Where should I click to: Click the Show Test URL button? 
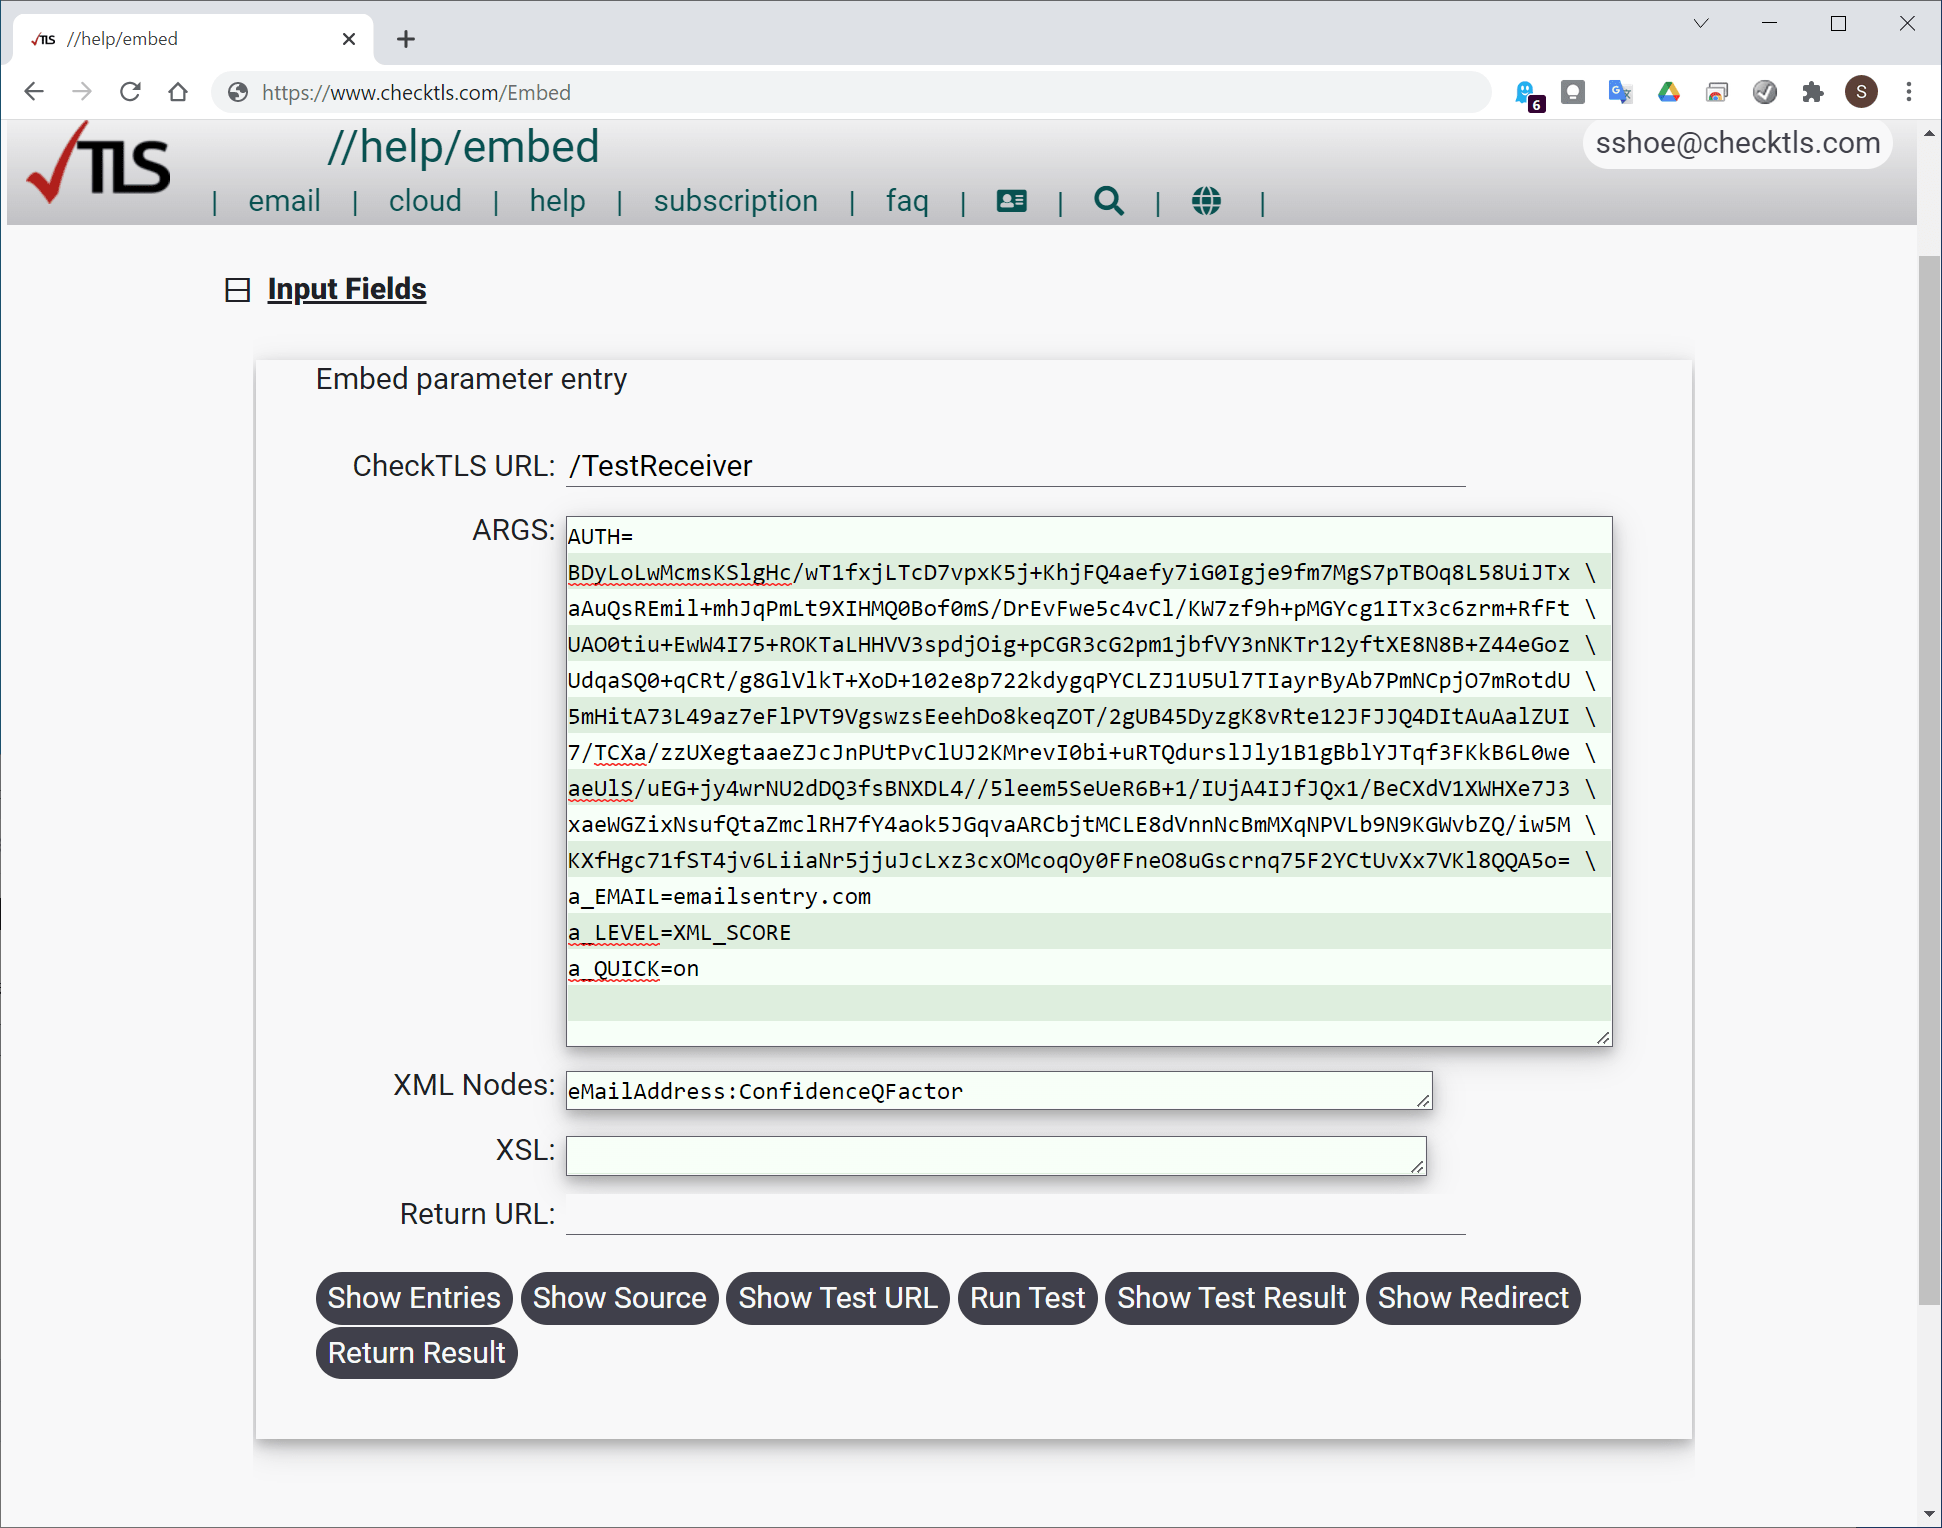pos(837,1298)
